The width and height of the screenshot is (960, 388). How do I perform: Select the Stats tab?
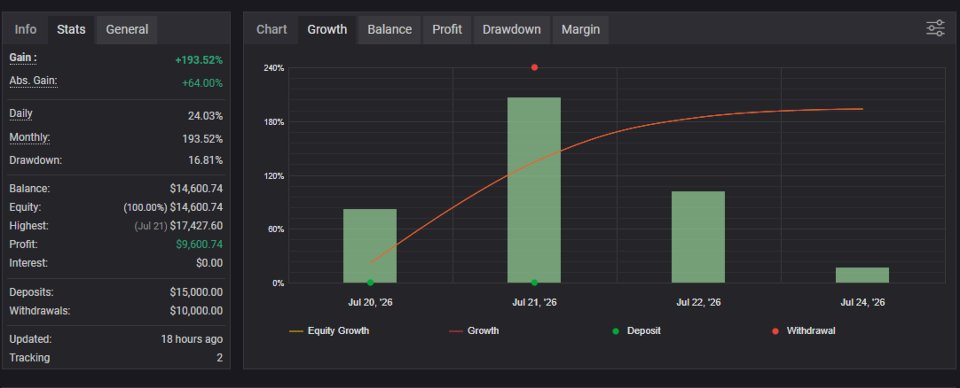(71, 29)
